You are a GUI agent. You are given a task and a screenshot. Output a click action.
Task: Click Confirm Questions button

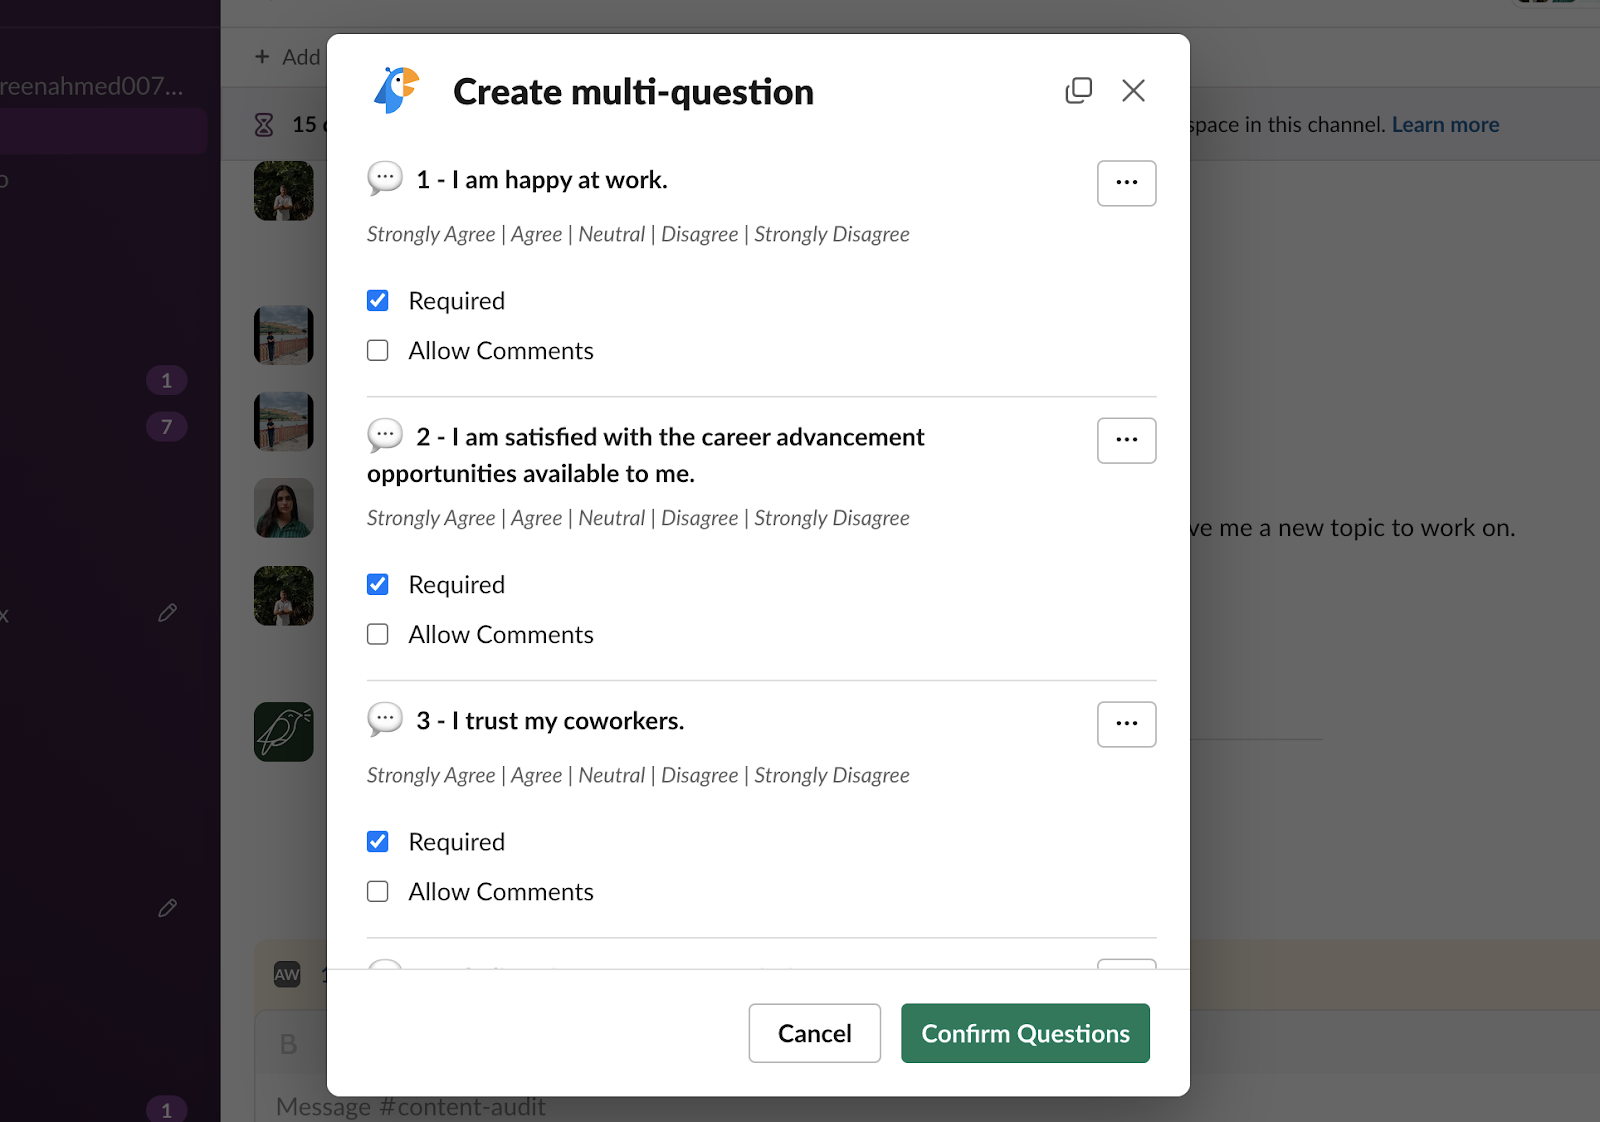(x=1025, y=1033)
